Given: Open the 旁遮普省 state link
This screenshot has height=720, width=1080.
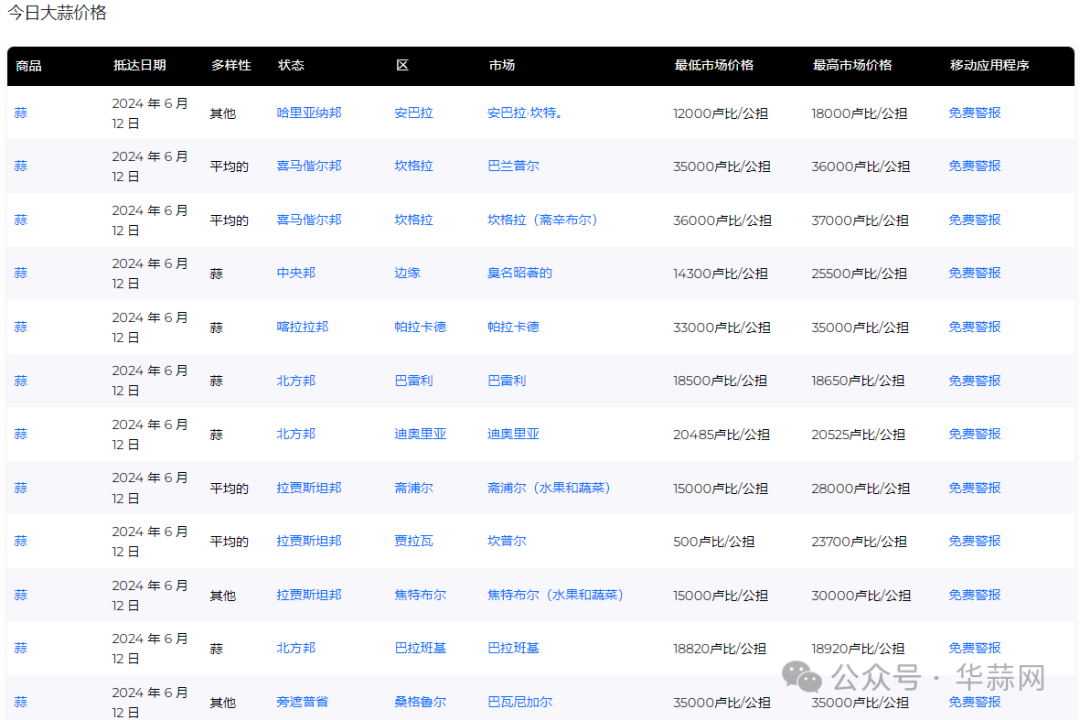Looking at the screenshot, I should [x=302, y=701].
